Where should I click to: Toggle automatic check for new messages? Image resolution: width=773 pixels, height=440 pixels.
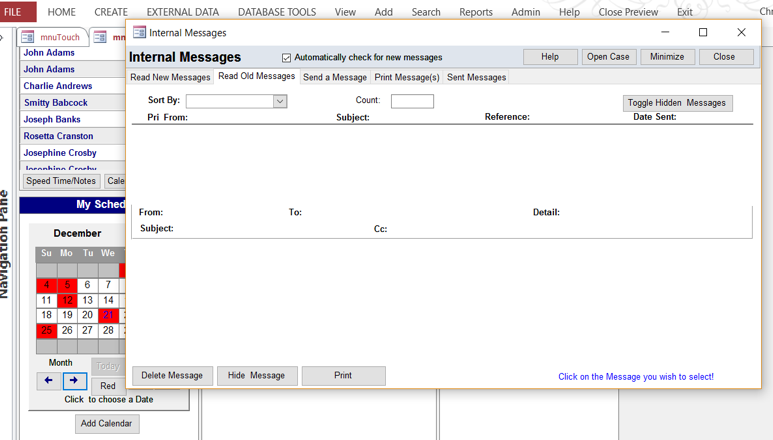[x=287, y=58]
